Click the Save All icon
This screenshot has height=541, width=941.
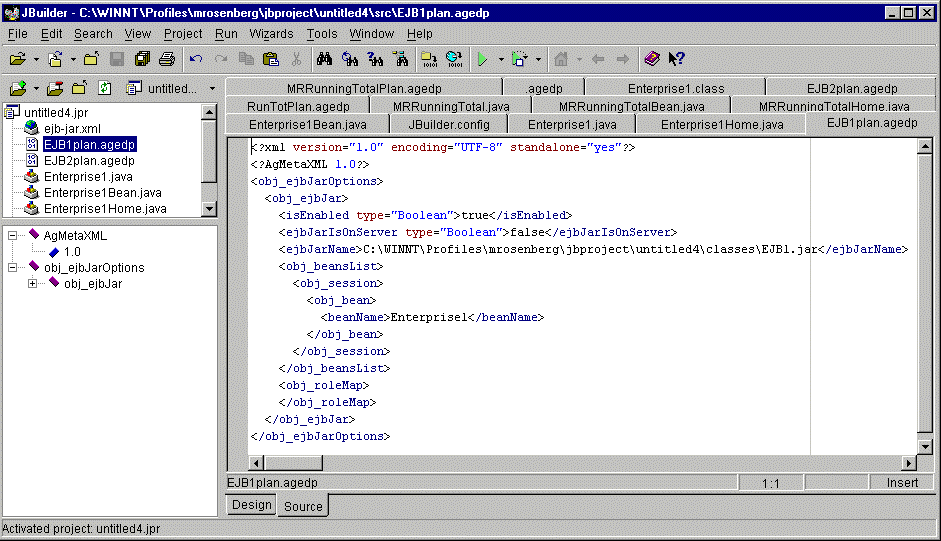[142, 59]
